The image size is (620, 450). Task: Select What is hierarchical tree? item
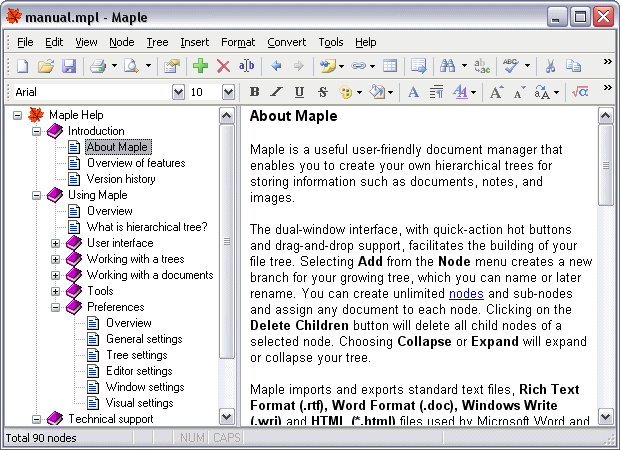[147, 227]
